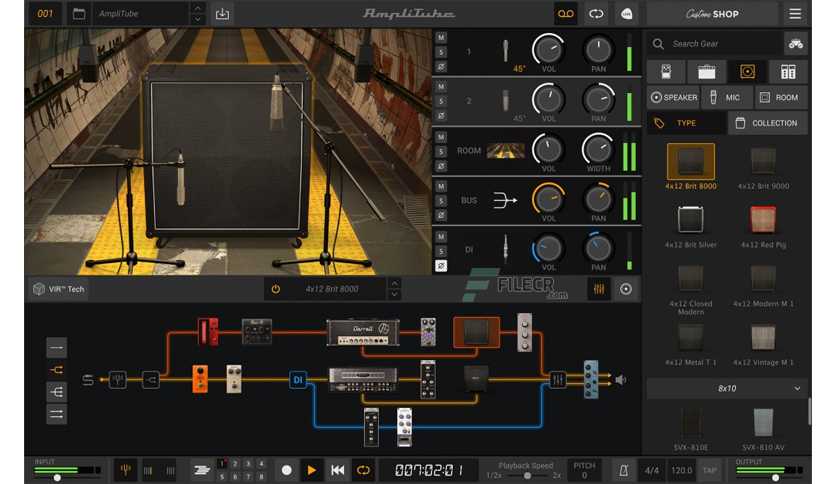Click the 120.0 tempo value
Image resolution: width=836 pixels, height=484 pixels.
(681, 470)
